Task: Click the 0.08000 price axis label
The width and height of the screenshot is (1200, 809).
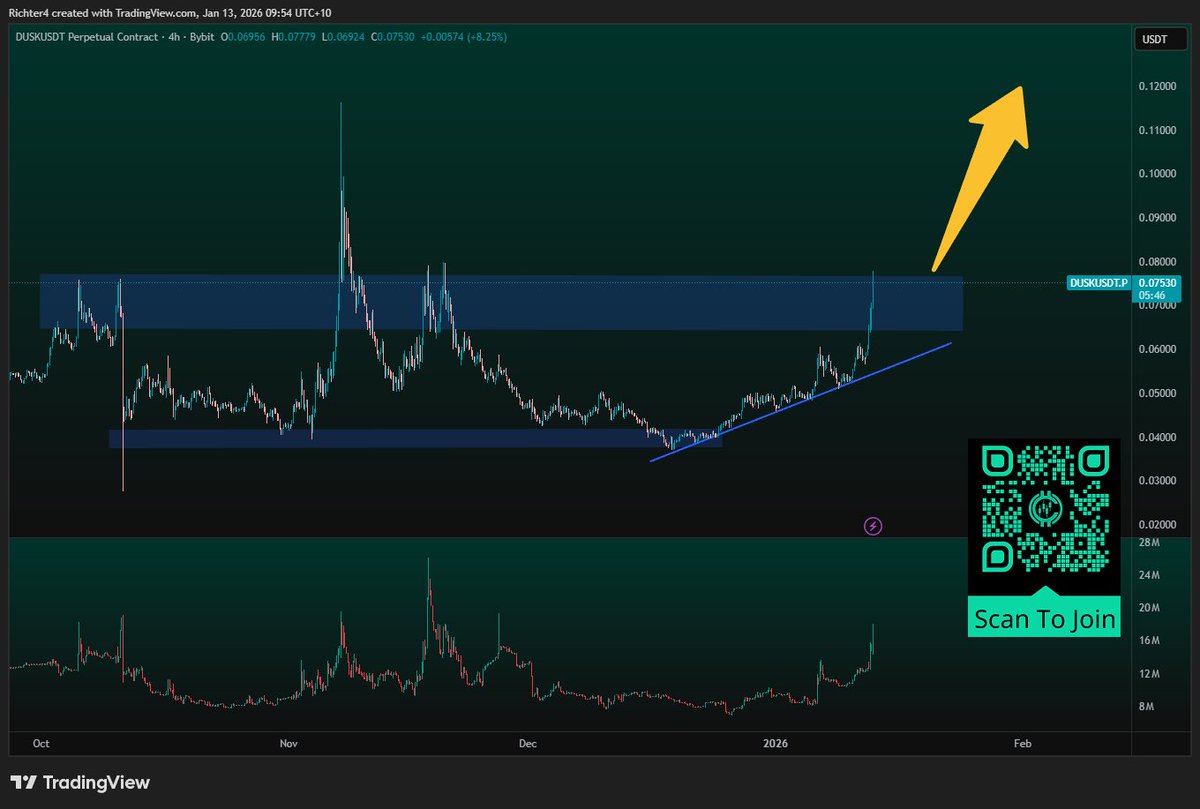Action: (x=1157, y=262)
